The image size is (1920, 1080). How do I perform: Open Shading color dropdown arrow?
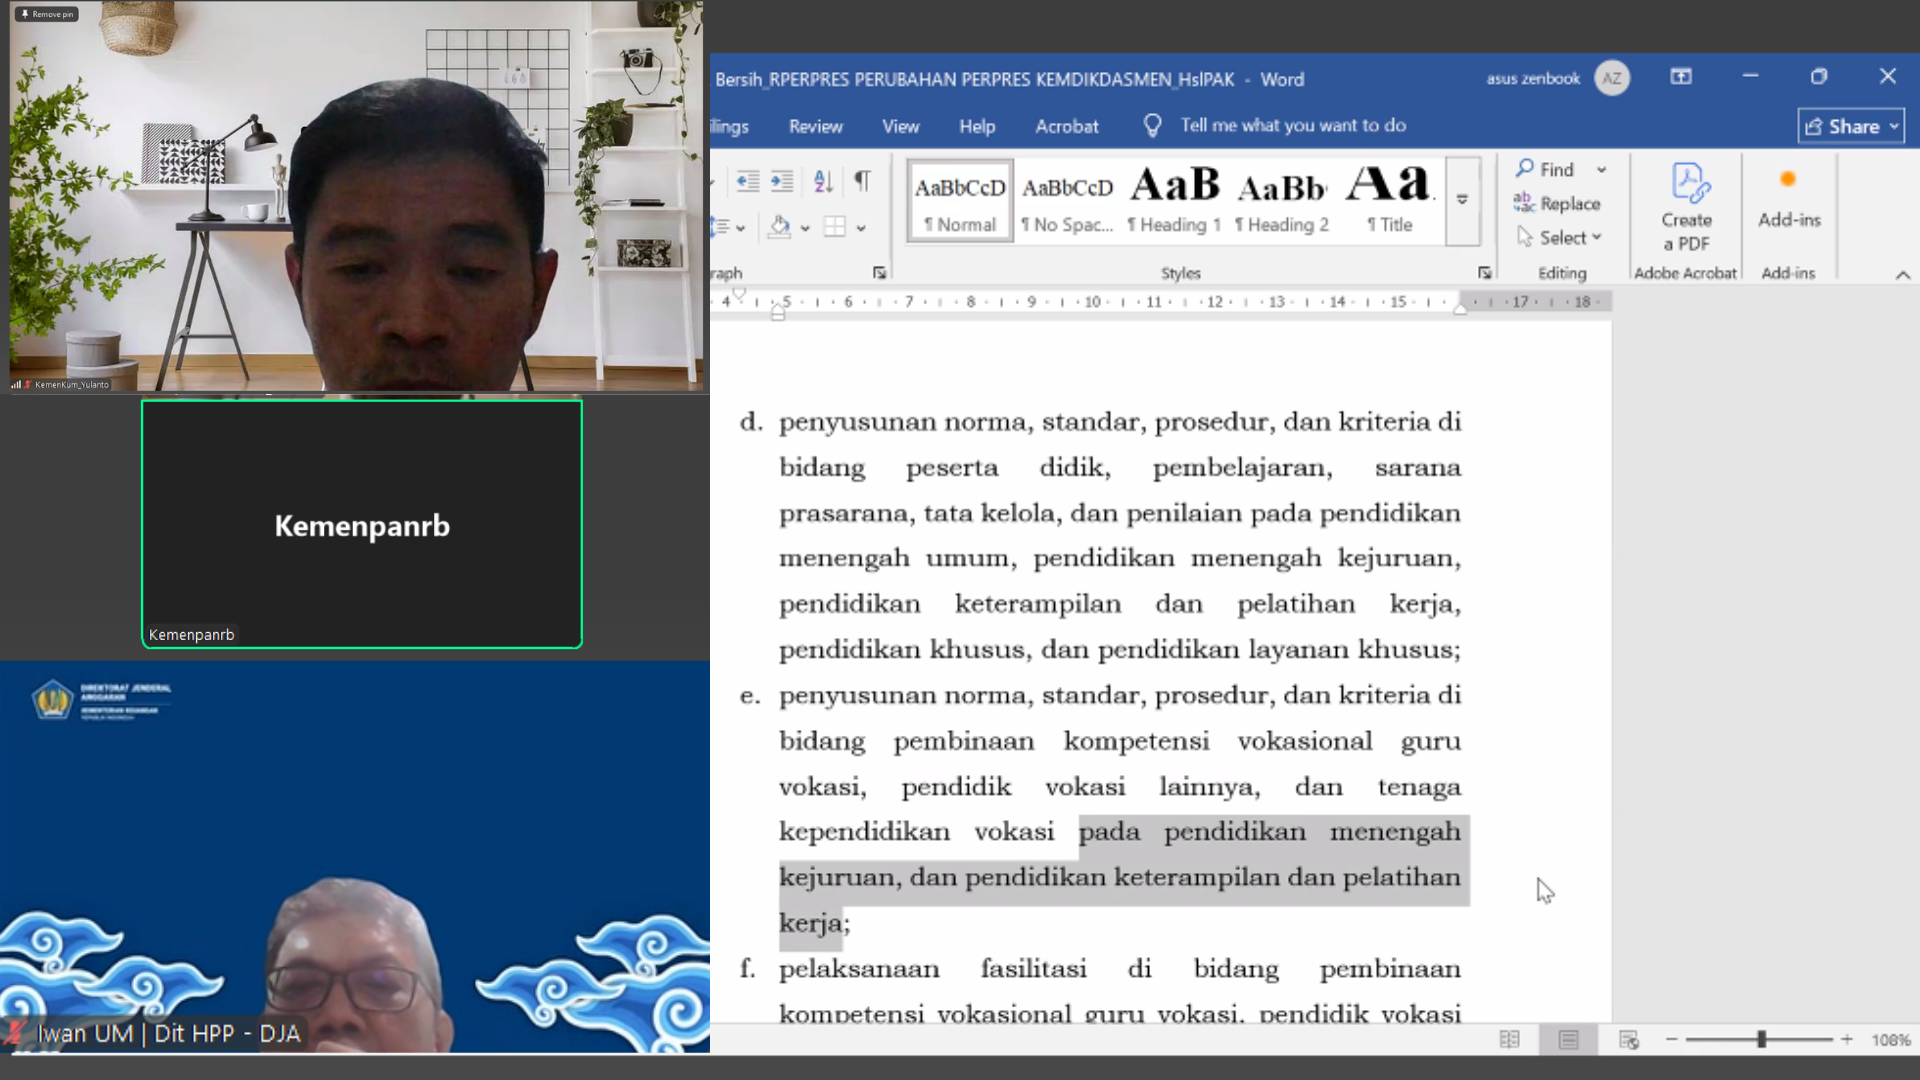pyautogui.click(x=804, y=228)
